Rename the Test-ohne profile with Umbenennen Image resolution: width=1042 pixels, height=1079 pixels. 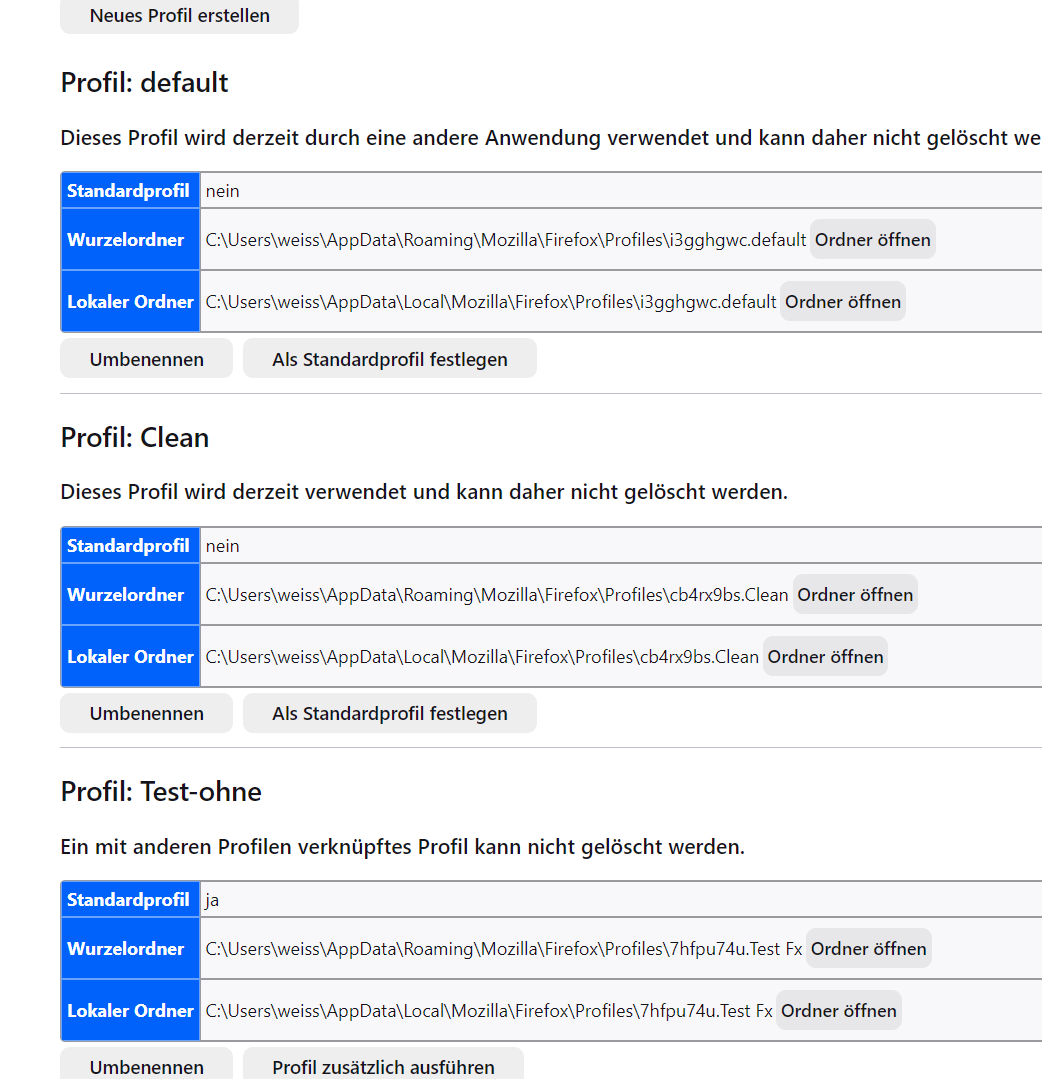[147, 1065]
